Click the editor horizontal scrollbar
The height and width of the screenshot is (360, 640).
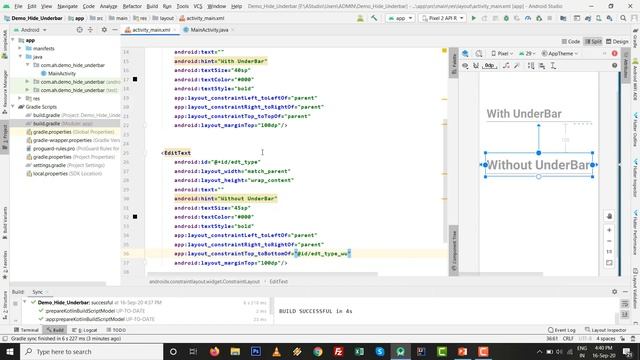(262, 274)
